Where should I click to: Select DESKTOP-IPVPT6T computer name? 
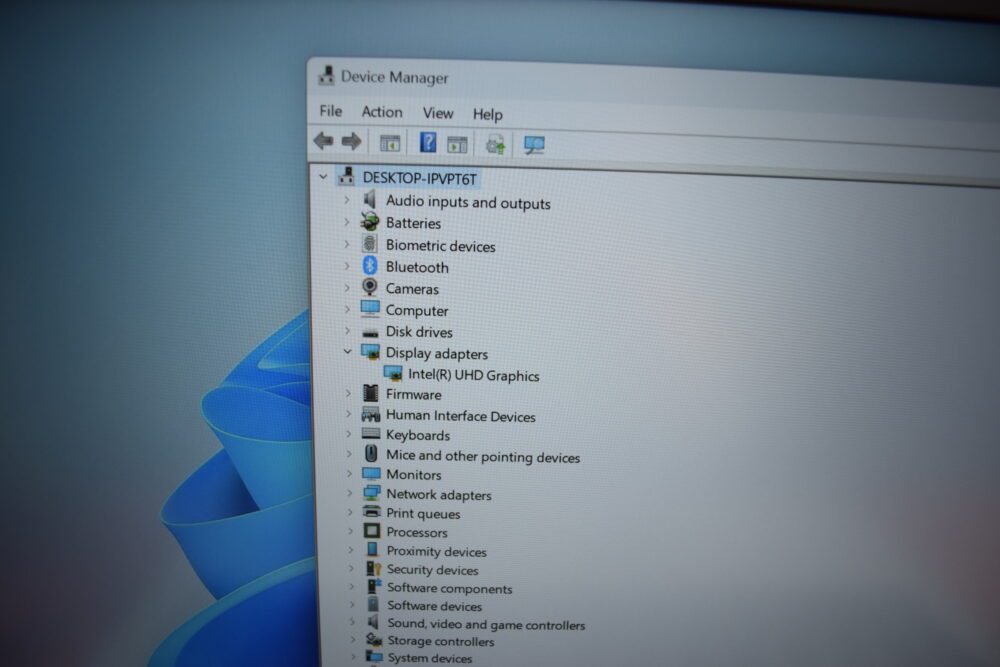click(420, 179)
